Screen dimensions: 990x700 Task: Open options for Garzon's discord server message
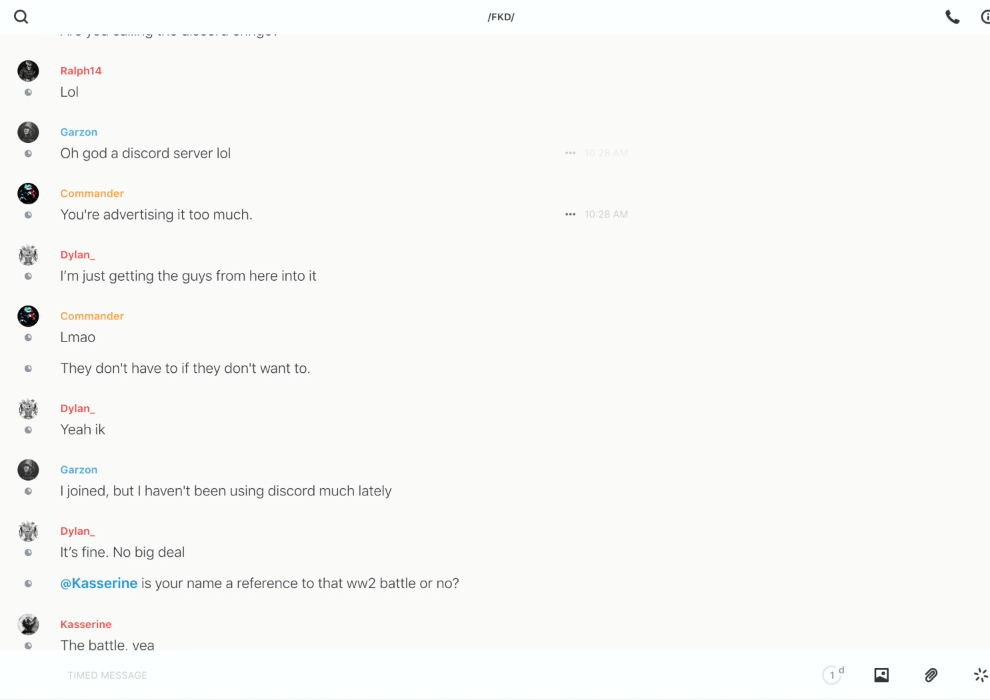tap(570, 153)
